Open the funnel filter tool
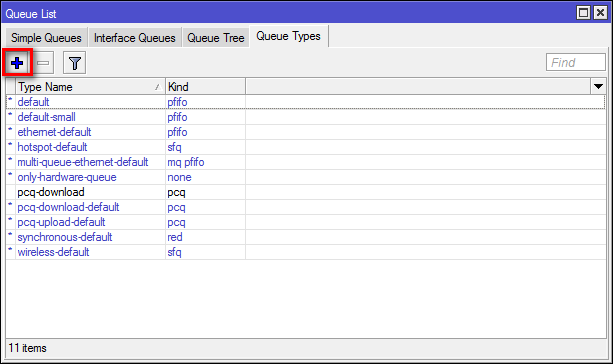613x364 pixels. tap(75, 63)
